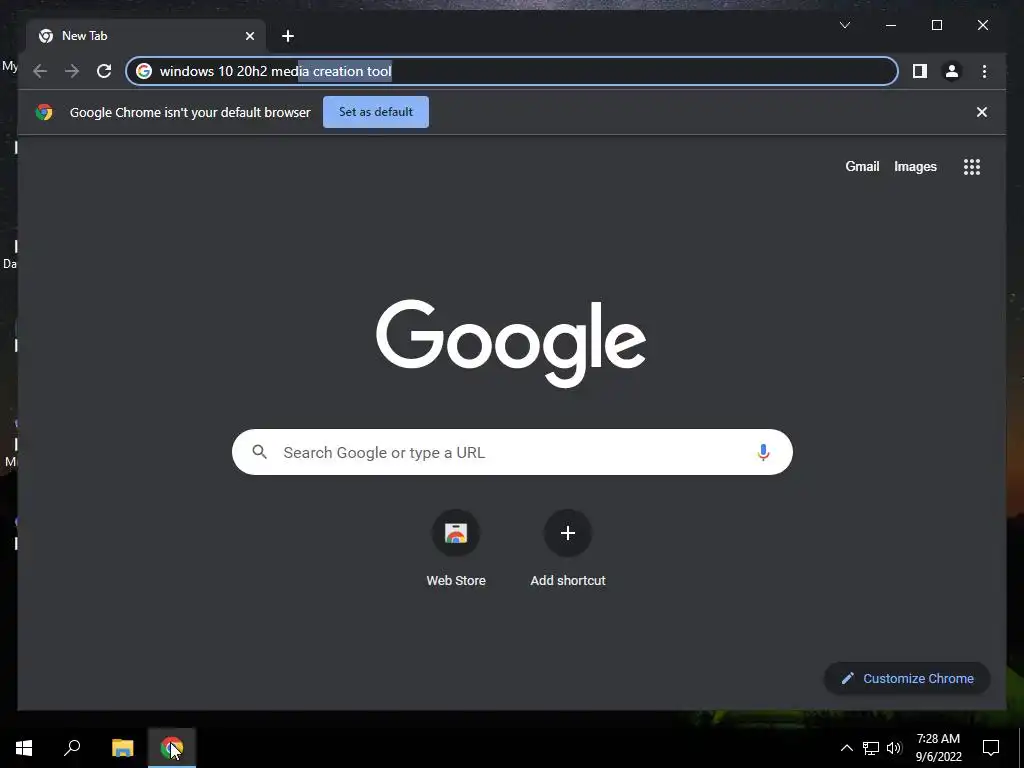Click Customize Chrome button
Viewport: 1024px width, 768px height.
(x=907, y=679)
